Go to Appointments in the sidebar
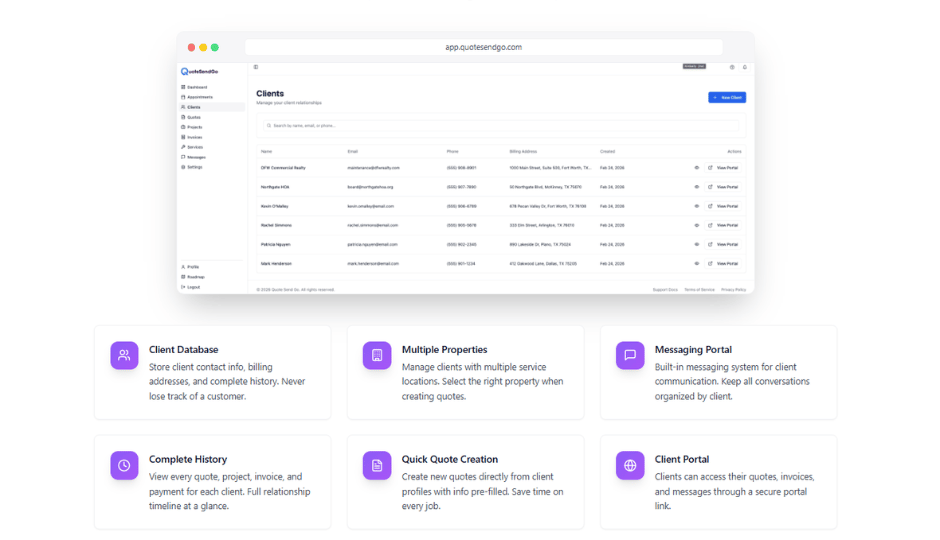The width and height of the screenshot is (940, 540). pos(197,97)
